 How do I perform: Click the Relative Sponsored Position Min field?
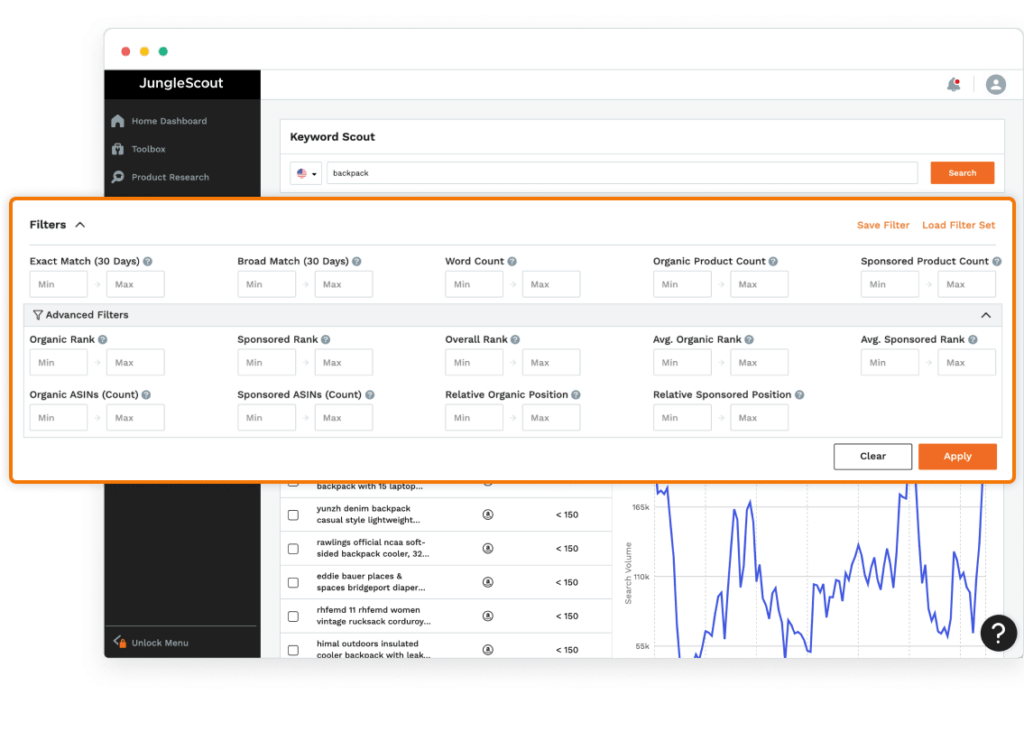(x=682, y=418)
